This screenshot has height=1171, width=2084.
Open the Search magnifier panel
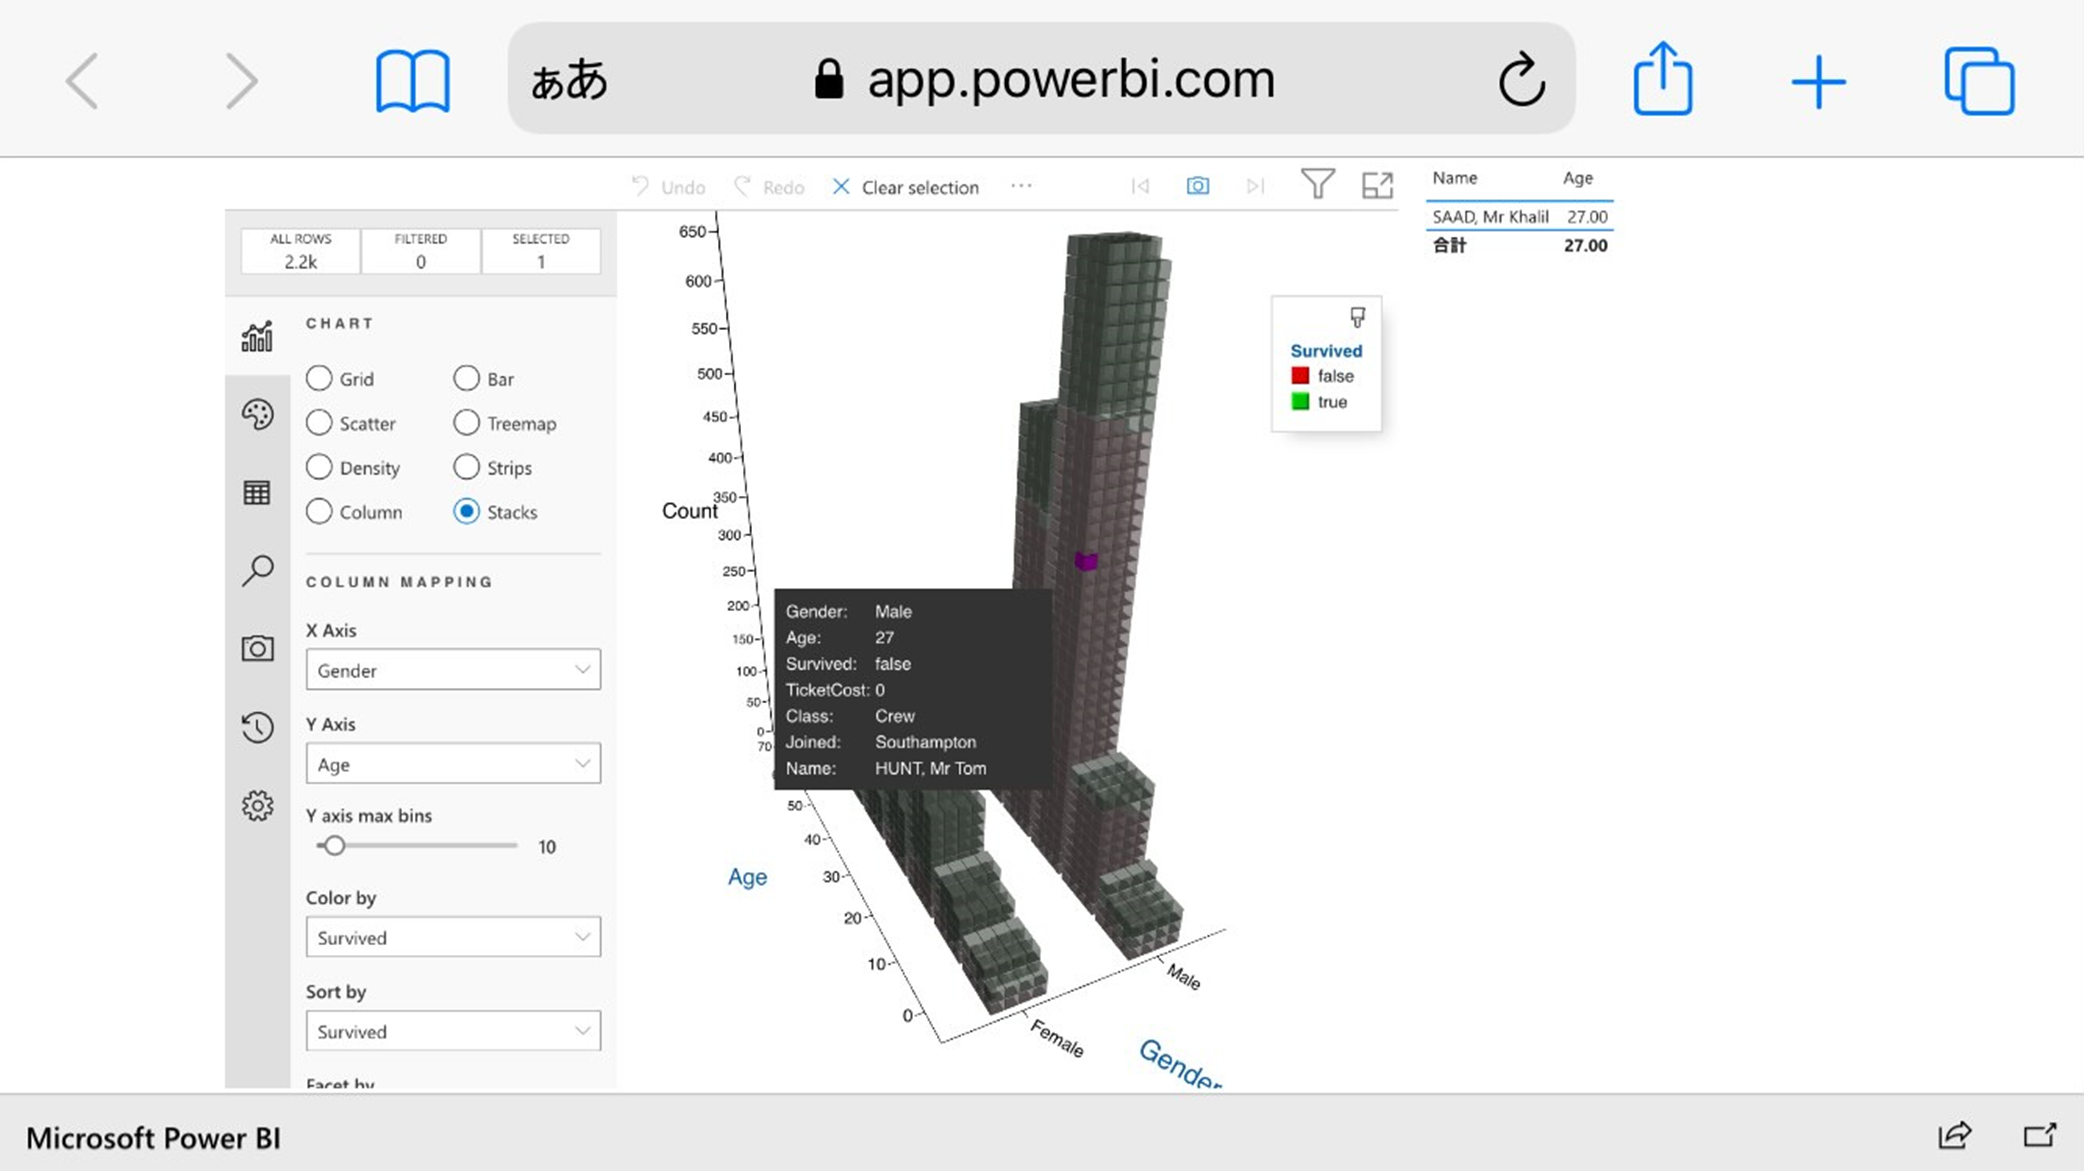coord(257,570)
